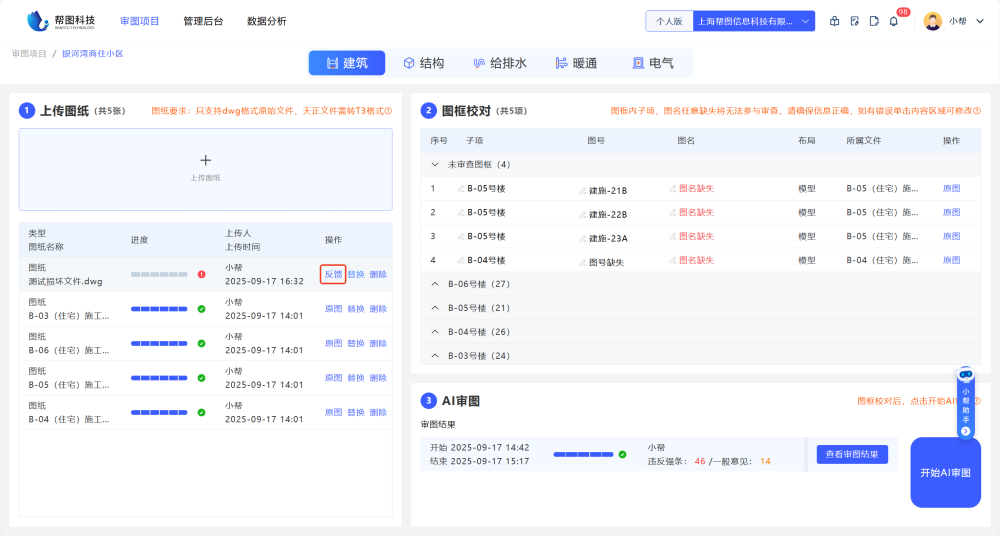The height and width of the screenshot is (536, 1000).
Task: Click the red error icon for 测试损坏文件.dwg
Action: pos(201,274)
